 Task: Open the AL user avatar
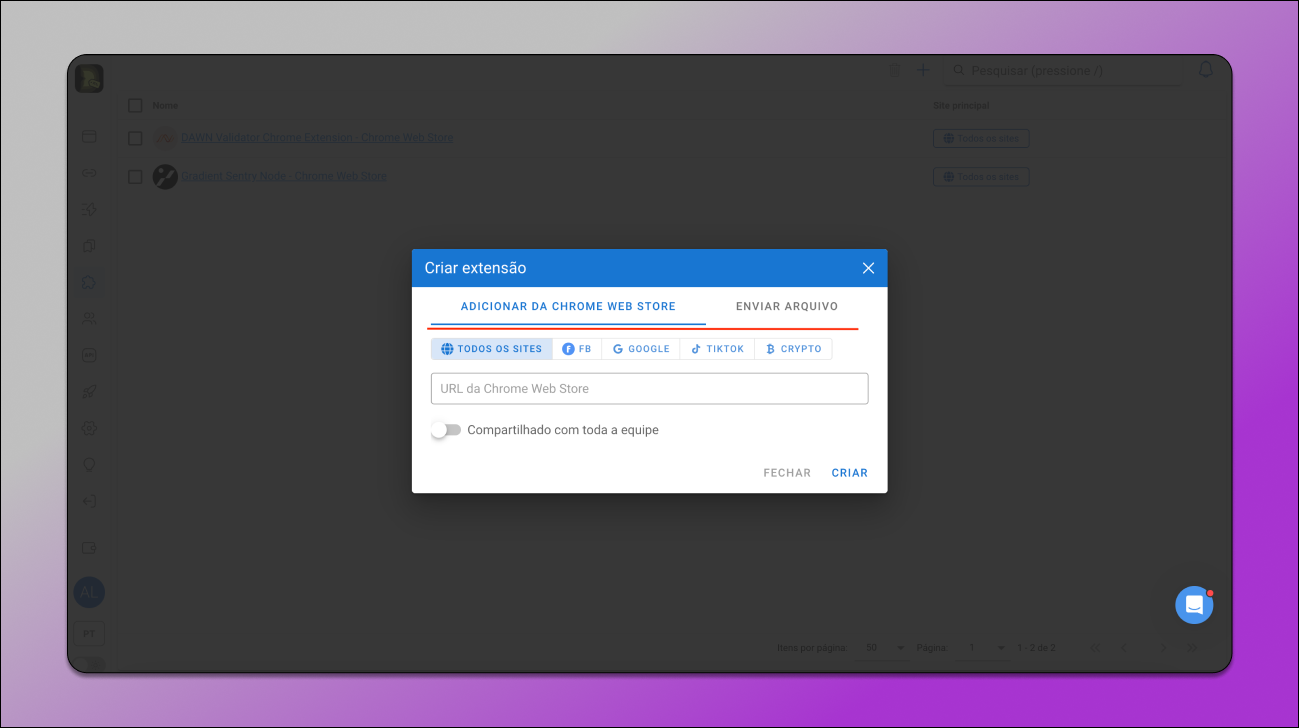pos(89,592)
